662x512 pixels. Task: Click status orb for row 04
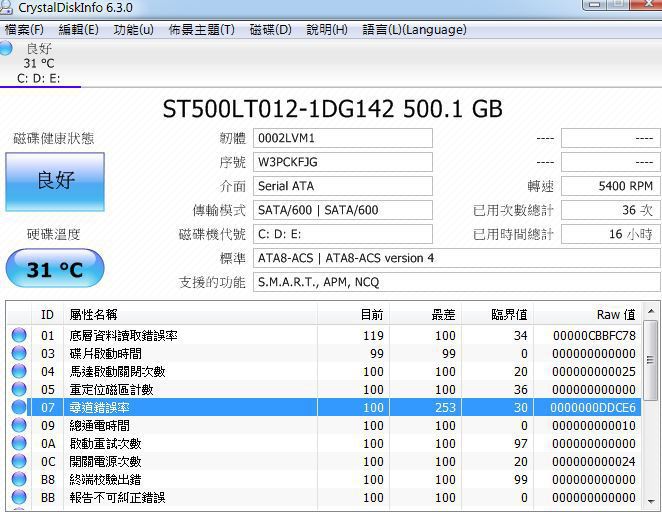(x=19, y=371)
